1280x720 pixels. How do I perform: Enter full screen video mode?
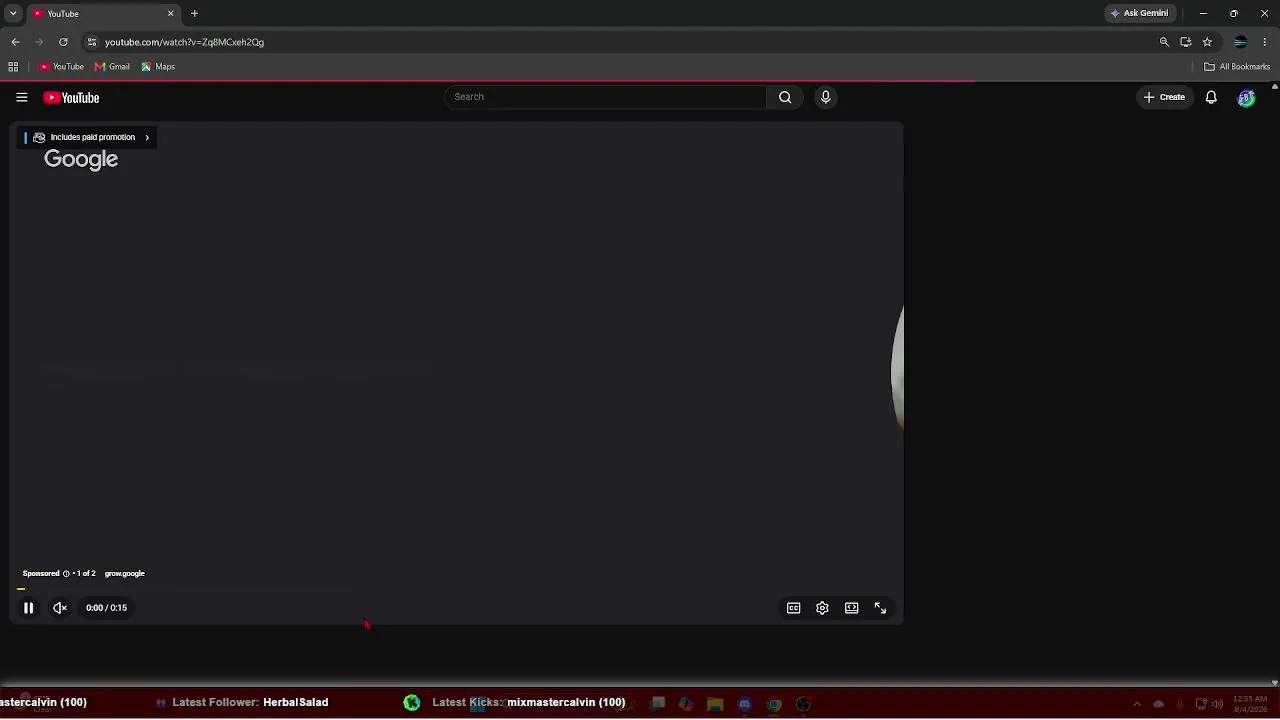tap(880, 608)
